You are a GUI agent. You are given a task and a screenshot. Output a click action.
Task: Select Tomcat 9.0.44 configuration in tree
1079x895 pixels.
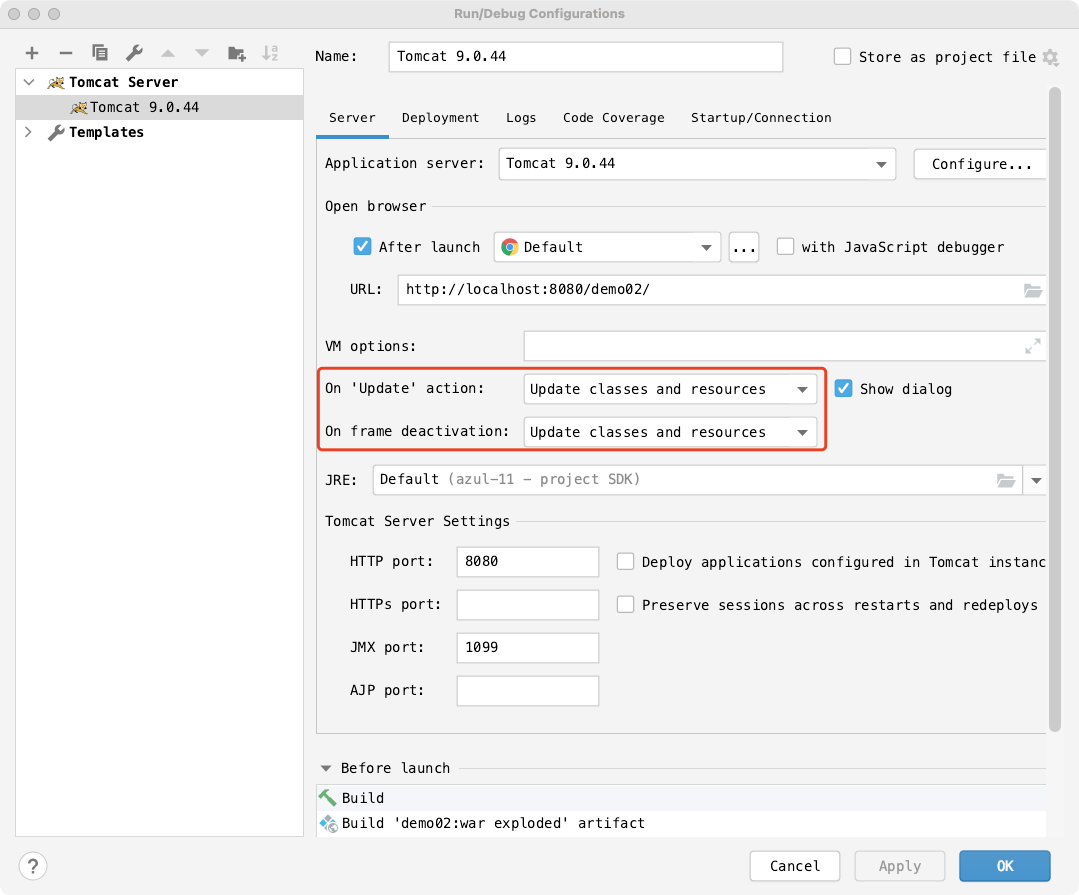click(x=159, y=107)
